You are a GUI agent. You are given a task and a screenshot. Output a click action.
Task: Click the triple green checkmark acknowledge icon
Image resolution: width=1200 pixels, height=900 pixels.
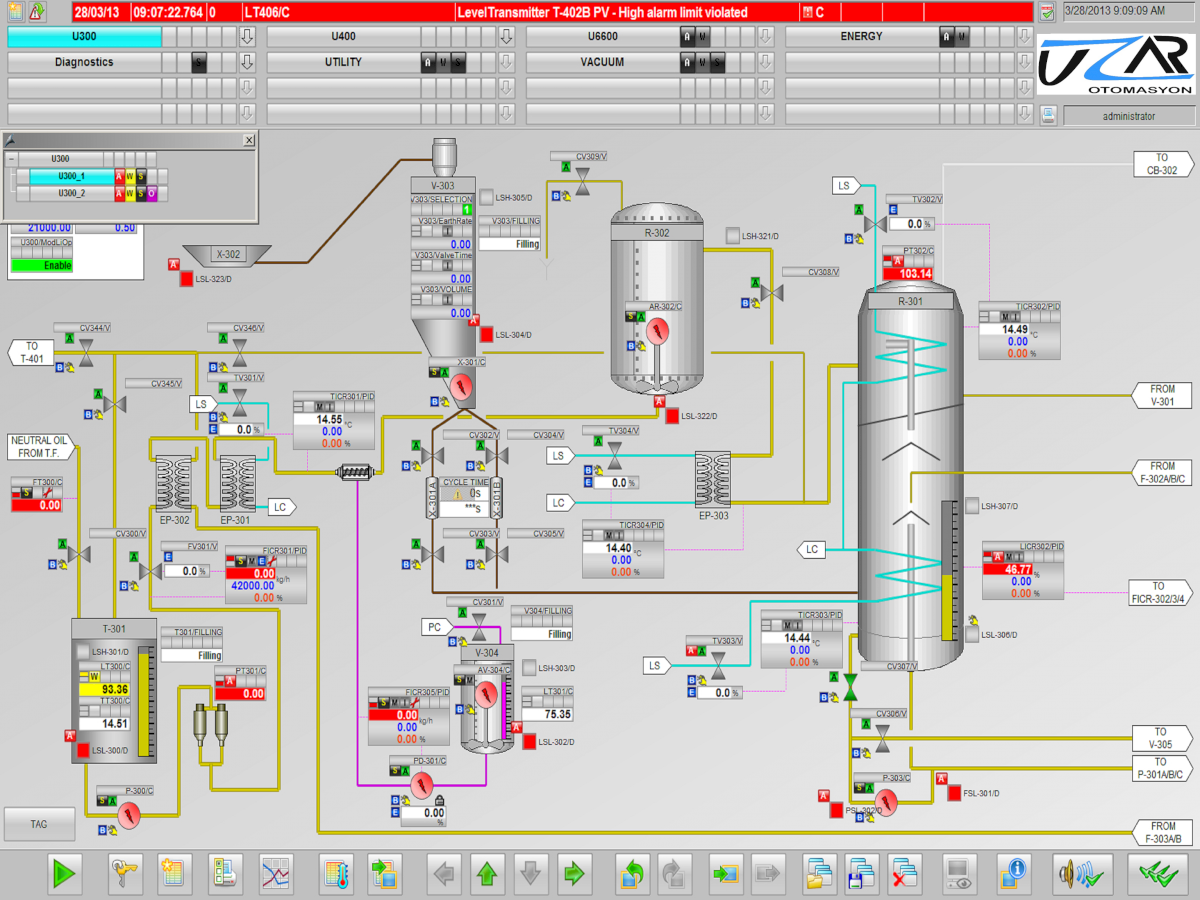(x=1156, y=873)
